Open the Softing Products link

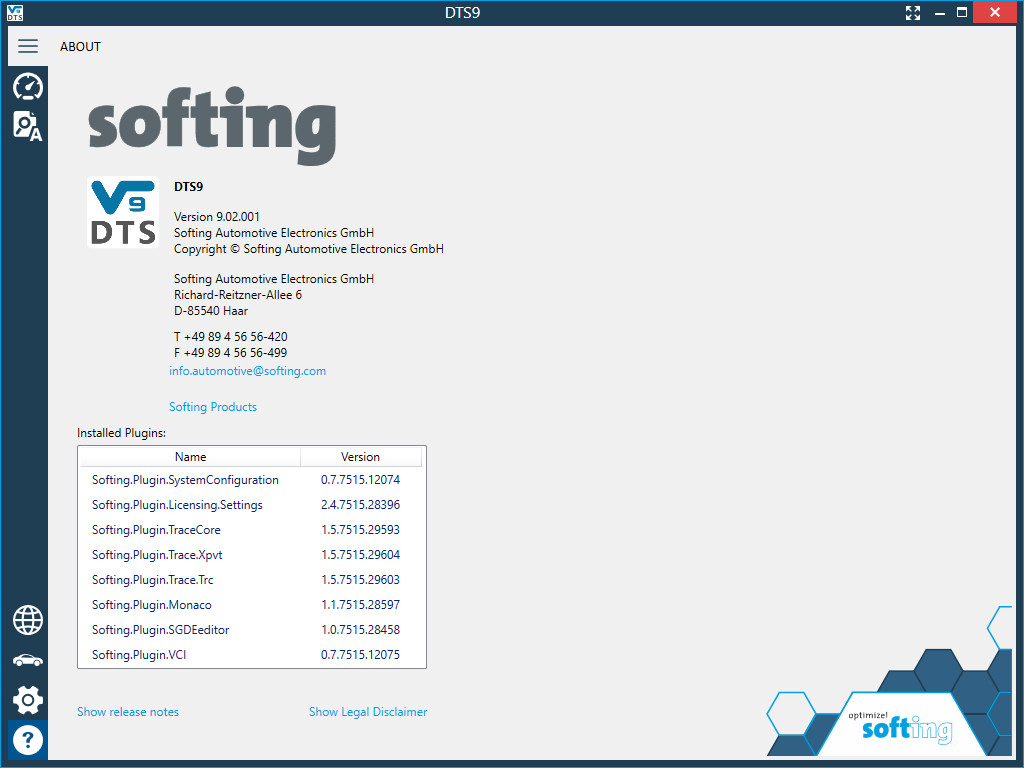[213, 407]
